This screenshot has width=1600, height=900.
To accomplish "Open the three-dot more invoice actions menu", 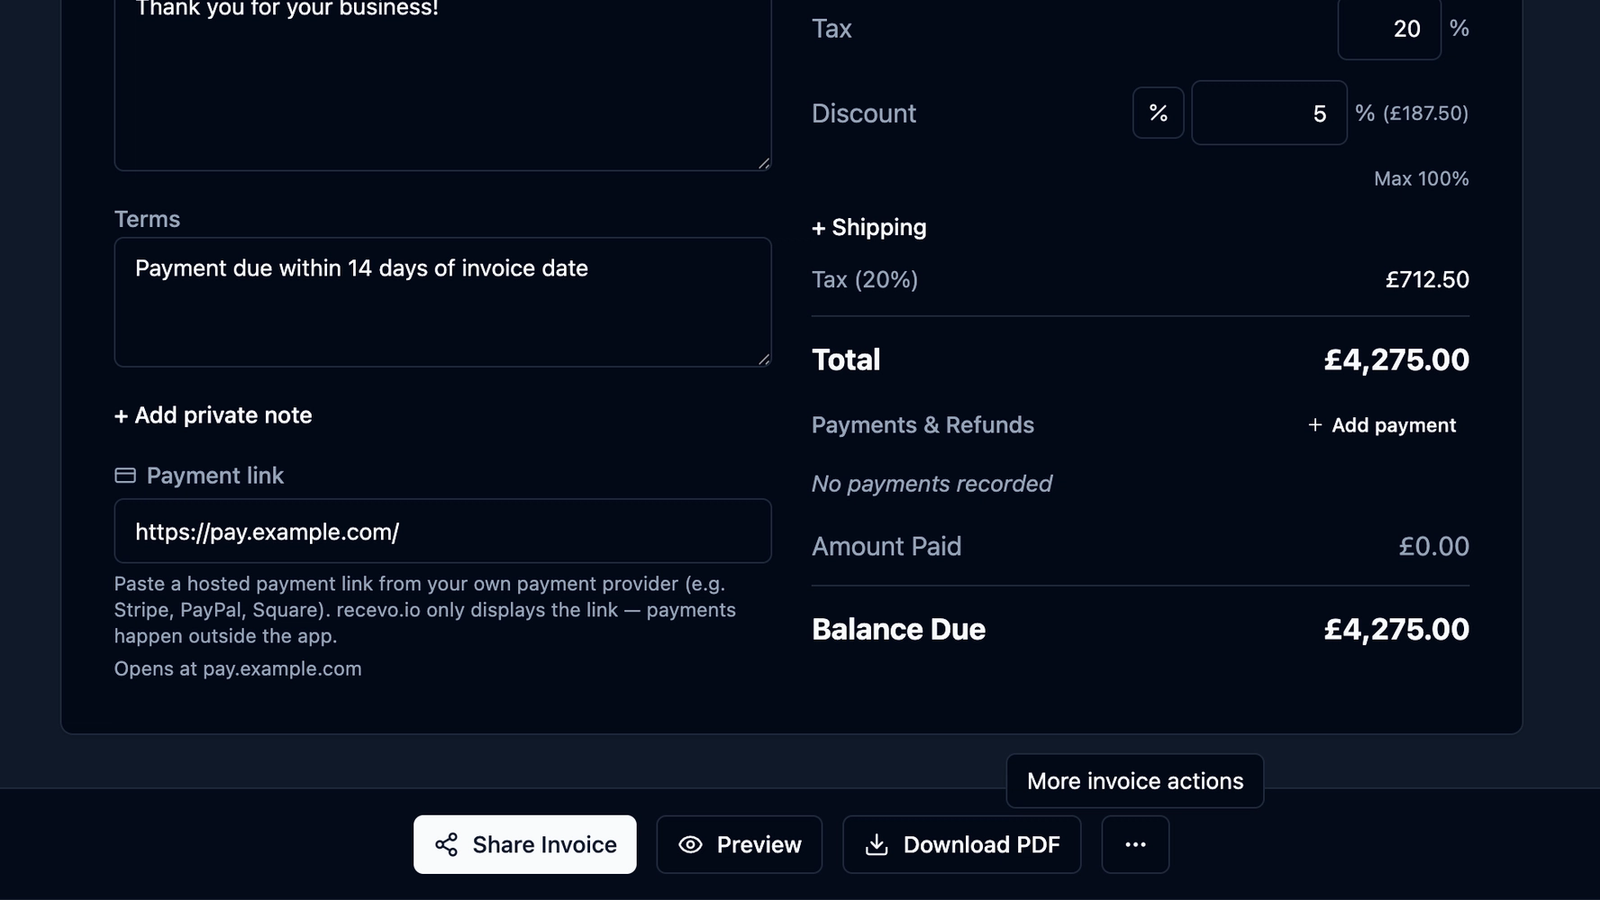I will coord(1135,844).
